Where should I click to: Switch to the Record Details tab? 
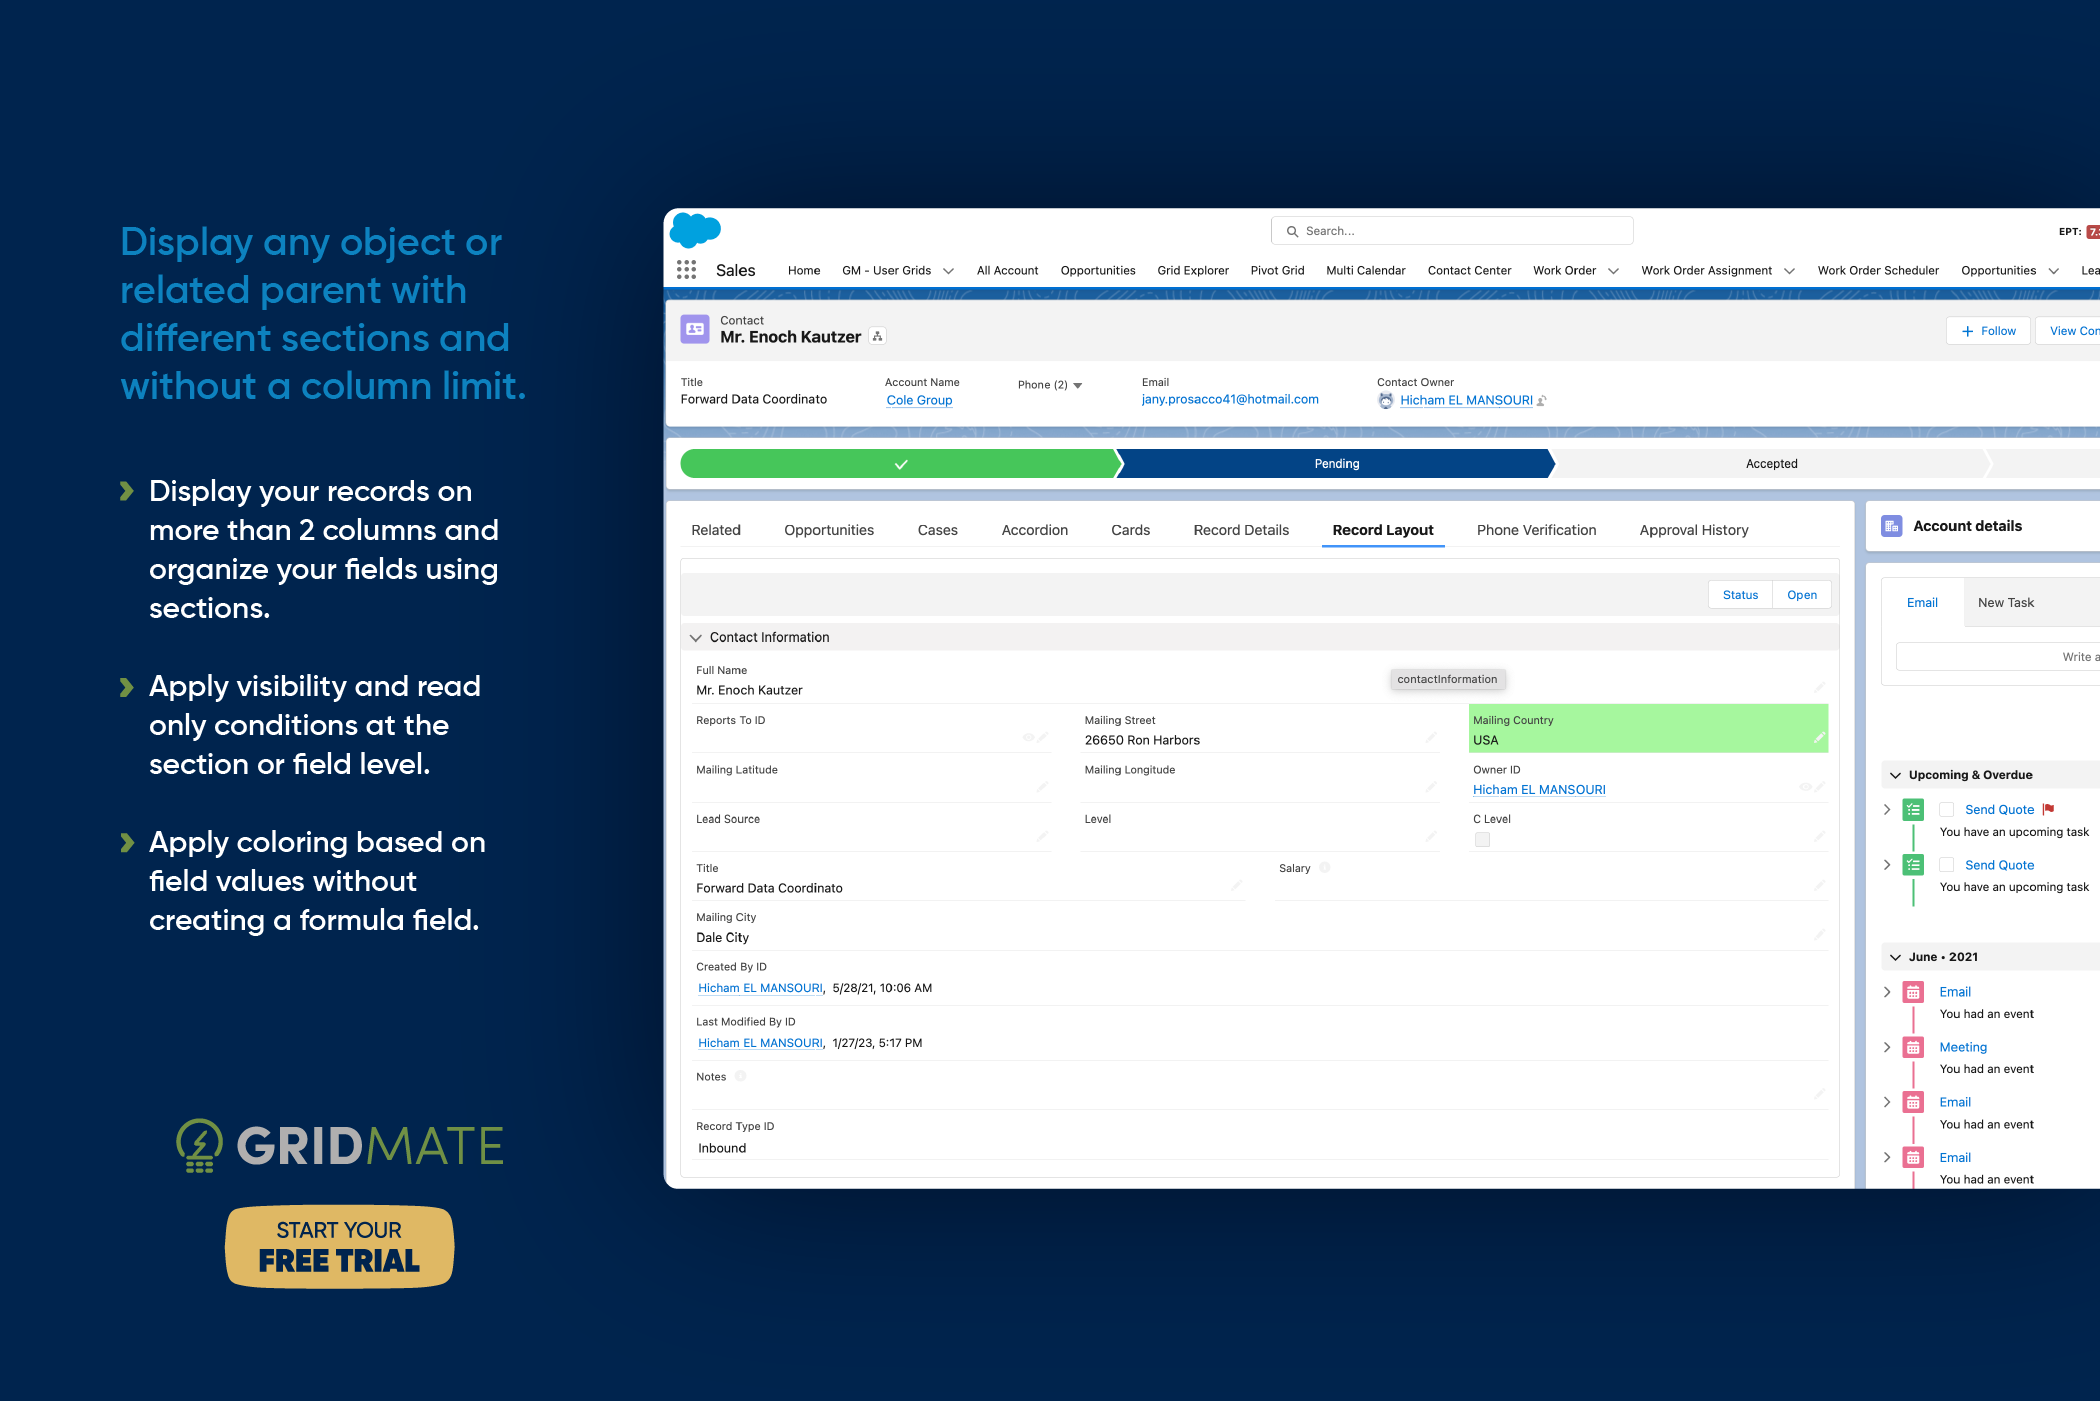click(x=1240, y=530)
